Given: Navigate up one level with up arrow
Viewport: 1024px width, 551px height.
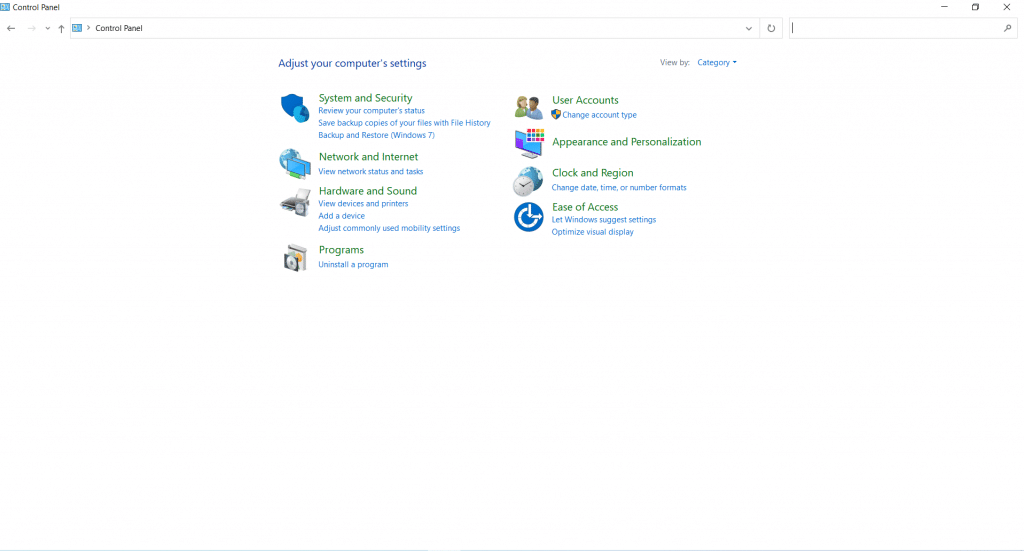Looking at the screenshot, I should pyautogui.click(x=61, y=28).
